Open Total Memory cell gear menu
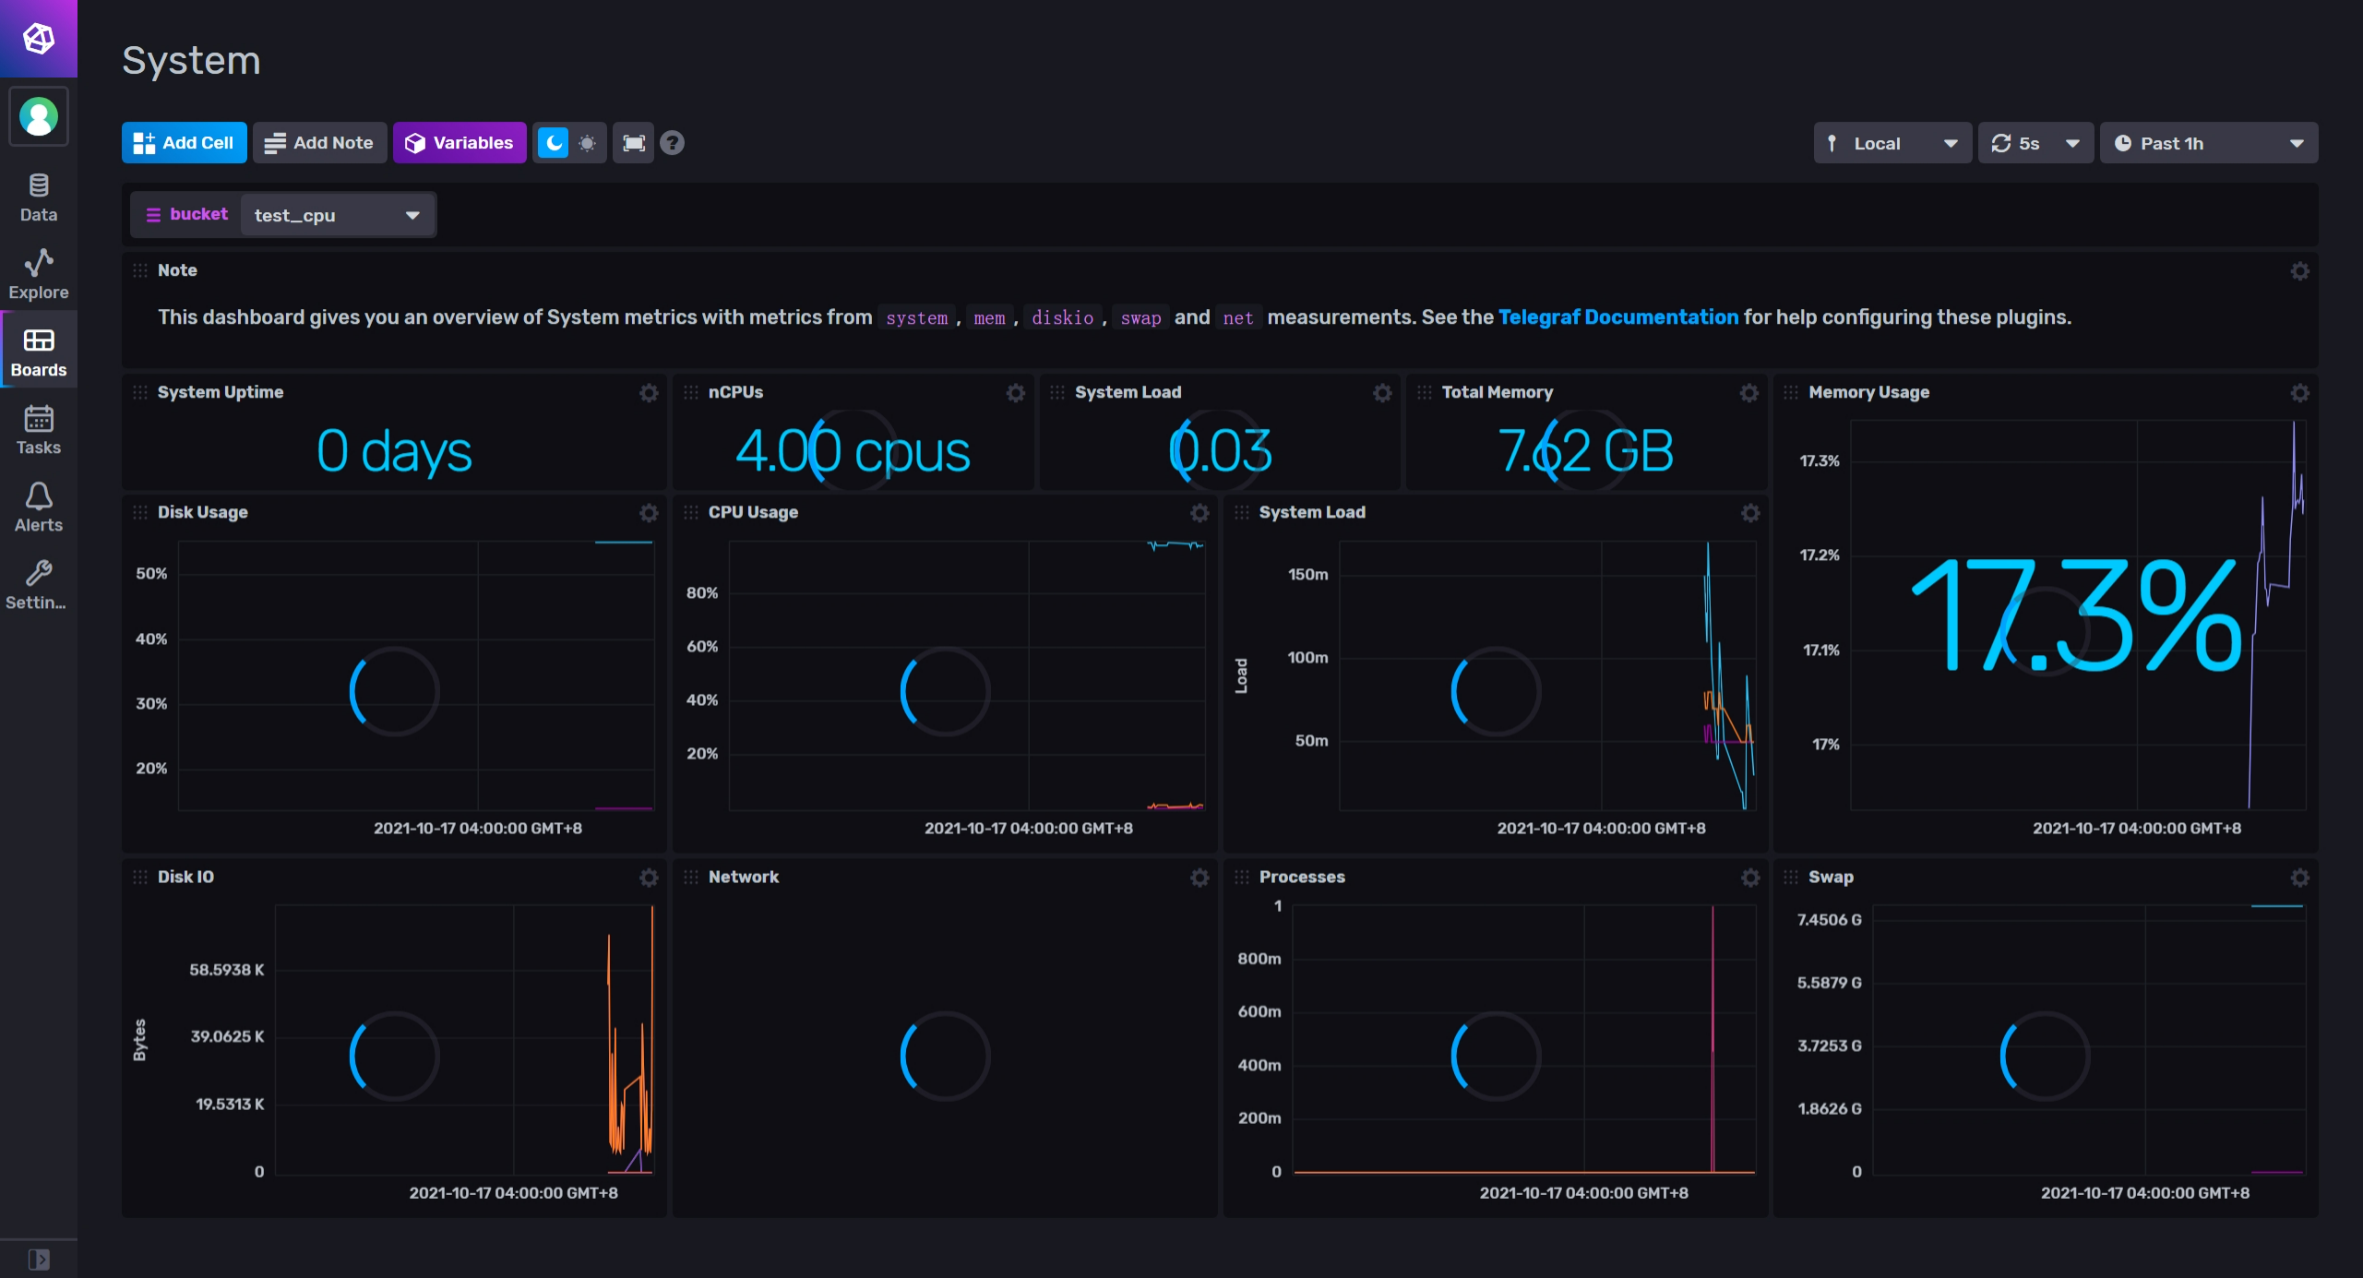 pyautogui.click(x=1749, y=393)
